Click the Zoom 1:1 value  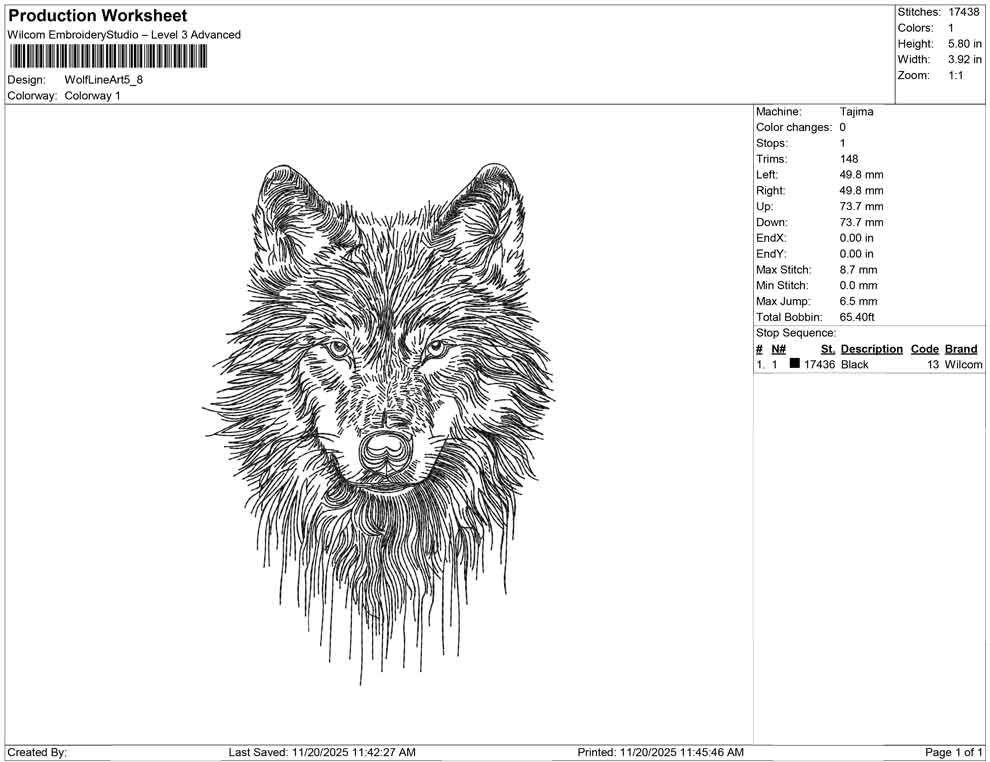click(957, 74)
